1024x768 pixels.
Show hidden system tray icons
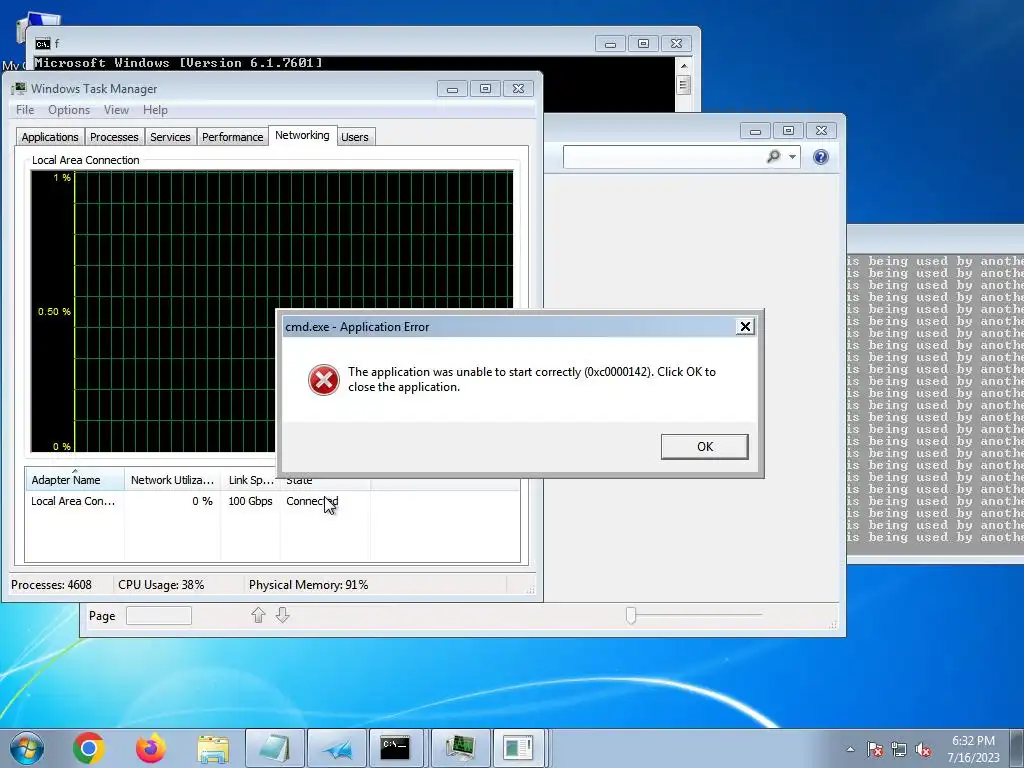[x=850, y=749]
